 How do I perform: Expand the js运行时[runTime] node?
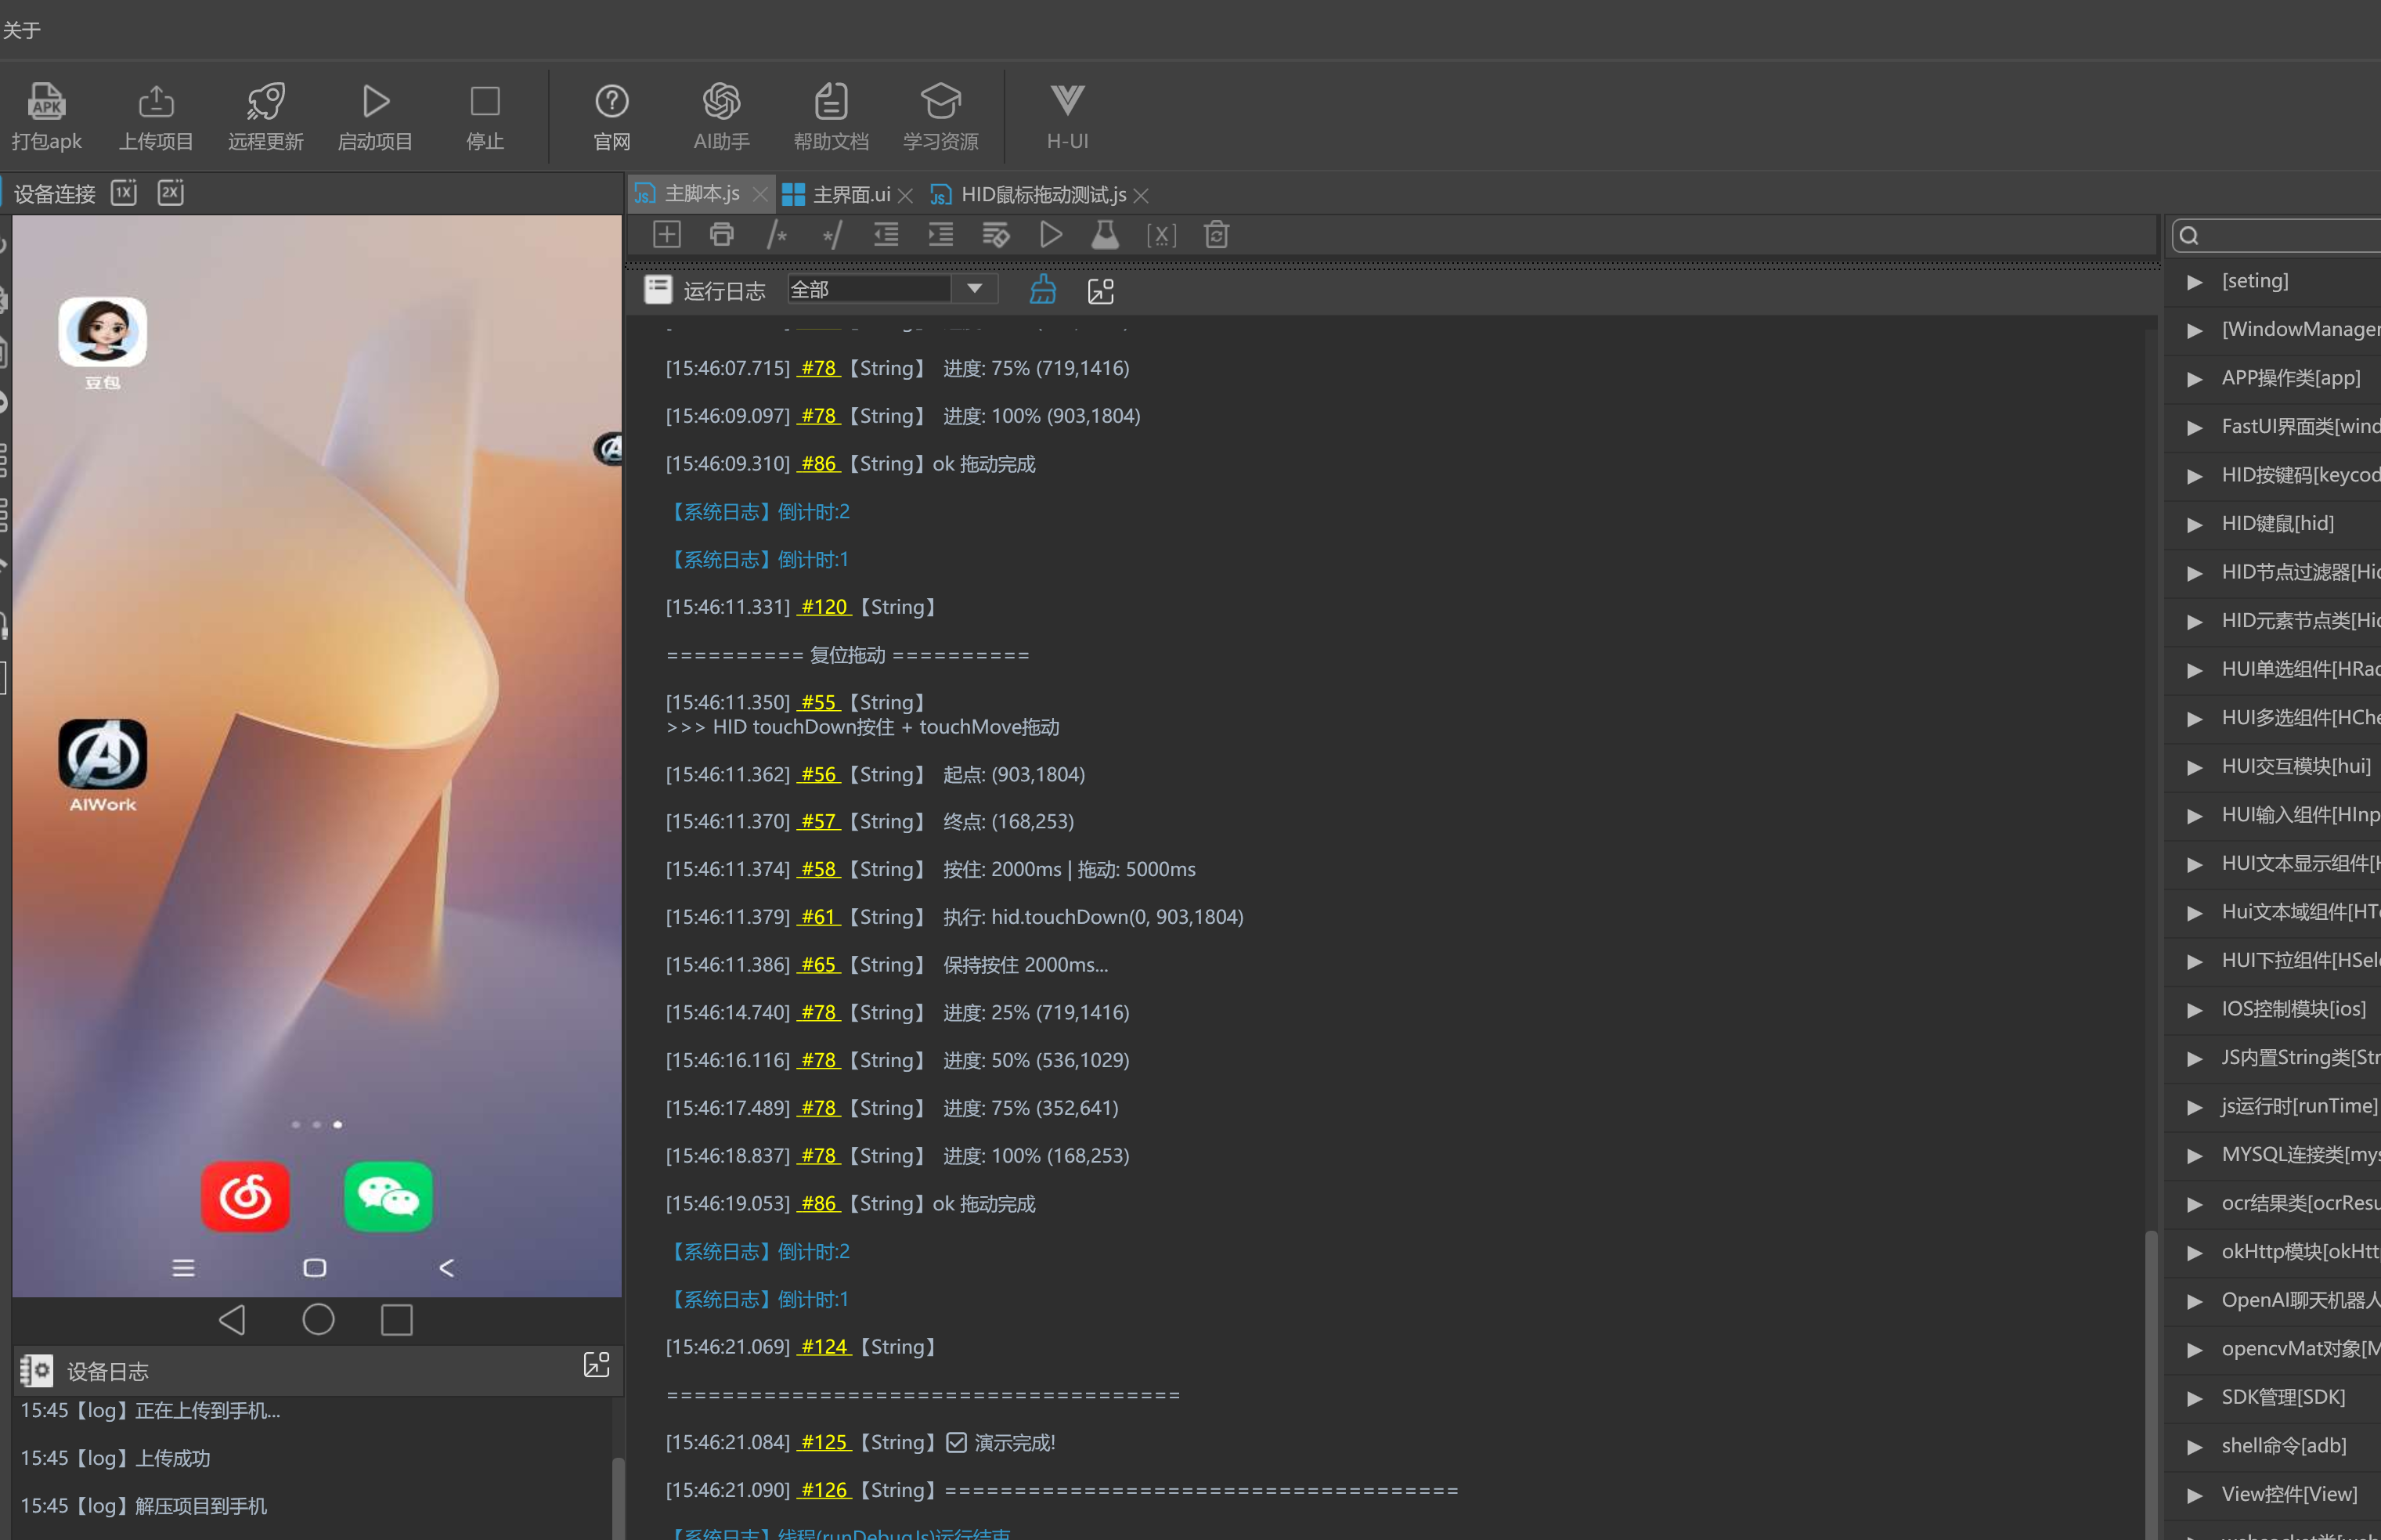(2194, 1107)
